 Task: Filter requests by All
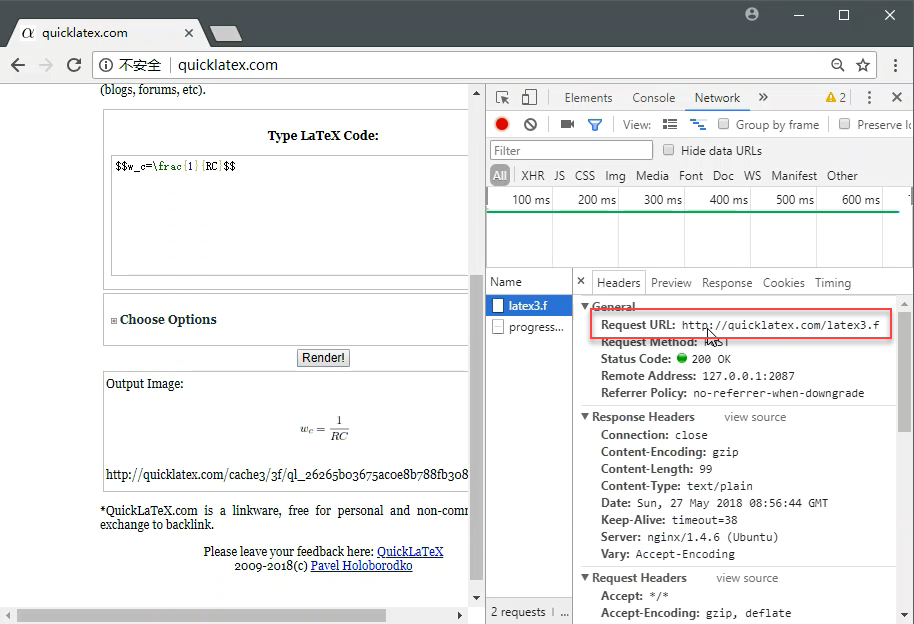[x=500, y=176]
